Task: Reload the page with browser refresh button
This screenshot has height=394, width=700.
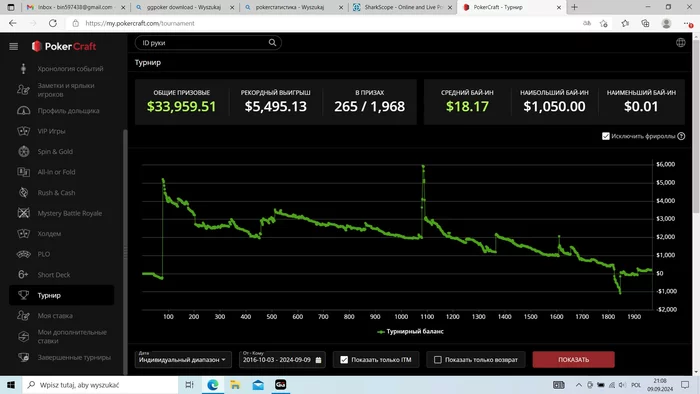Action: click(x=53, y=23)
